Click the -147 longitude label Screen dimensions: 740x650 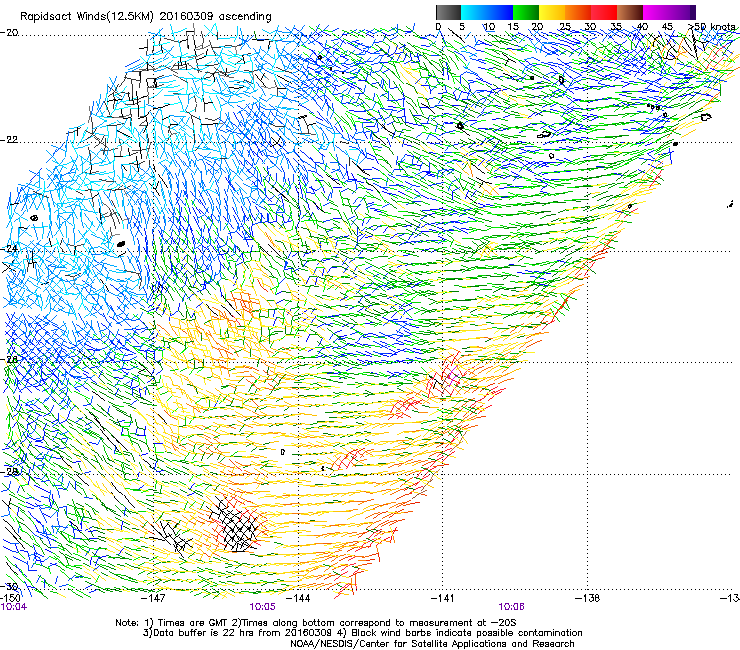pyautogui.click(x=153, y=598)
